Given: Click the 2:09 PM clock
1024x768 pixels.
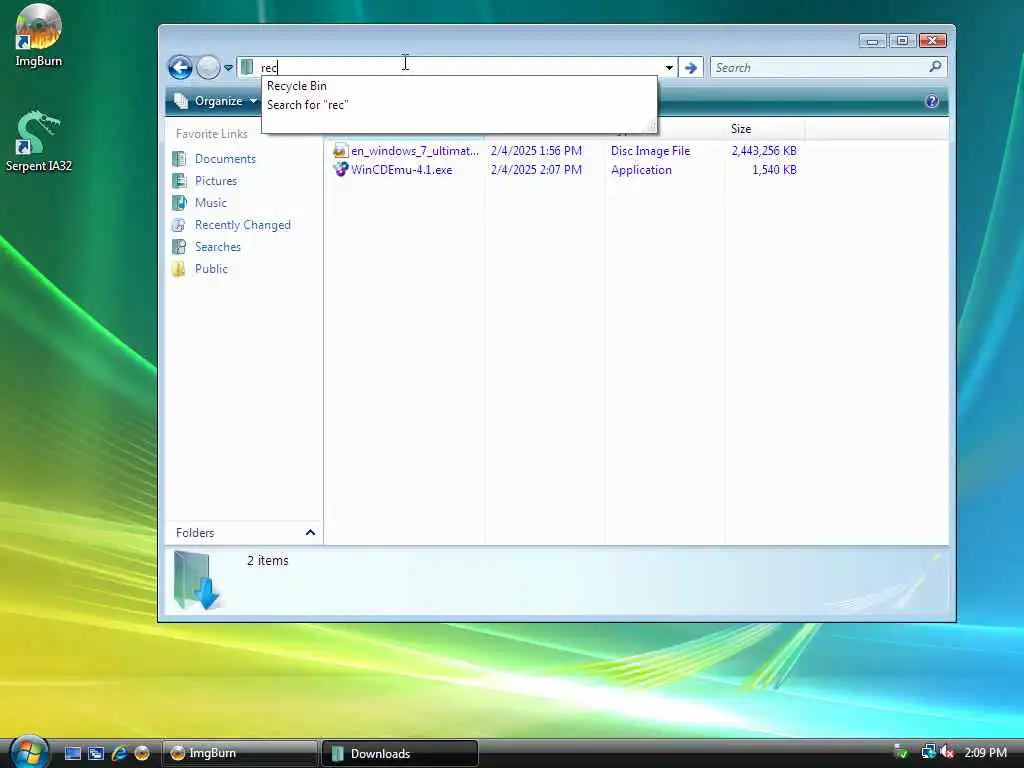Looking at the screenshot, I should [x=985, y=752].
